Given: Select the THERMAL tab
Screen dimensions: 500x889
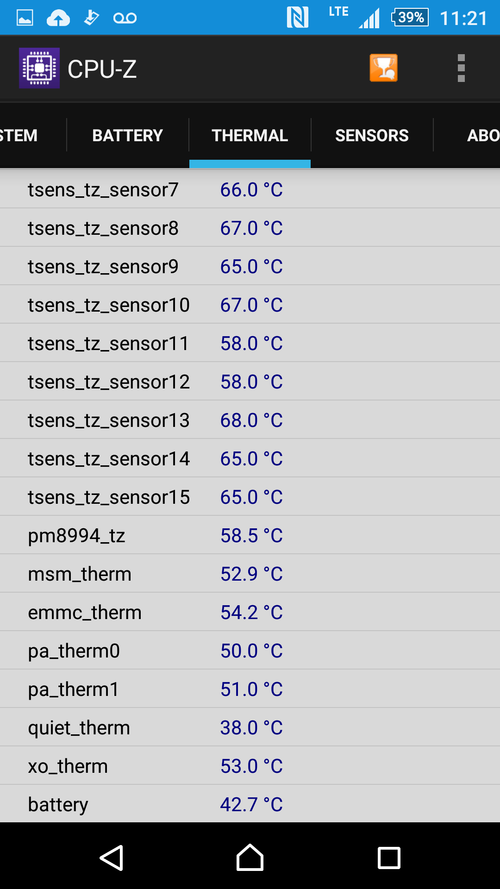Looking at the screenshot, I should tap(250, 135).
